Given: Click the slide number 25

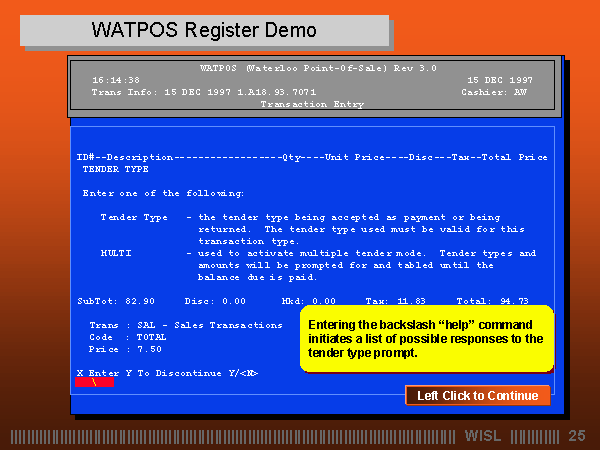Looking at the screenshot, I should [576, 436].
